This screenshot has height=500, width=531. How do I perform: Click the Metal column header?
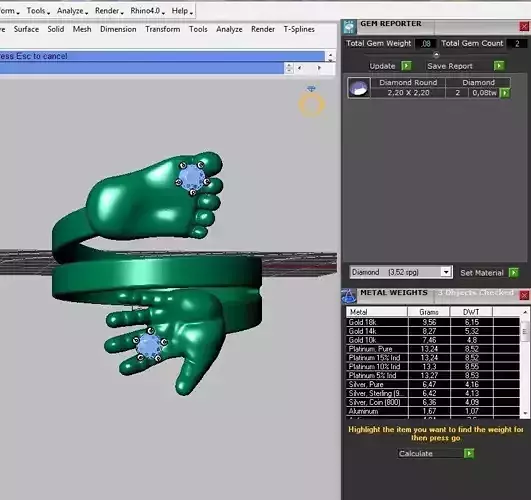pyautogui.click(x=376, y=312)
